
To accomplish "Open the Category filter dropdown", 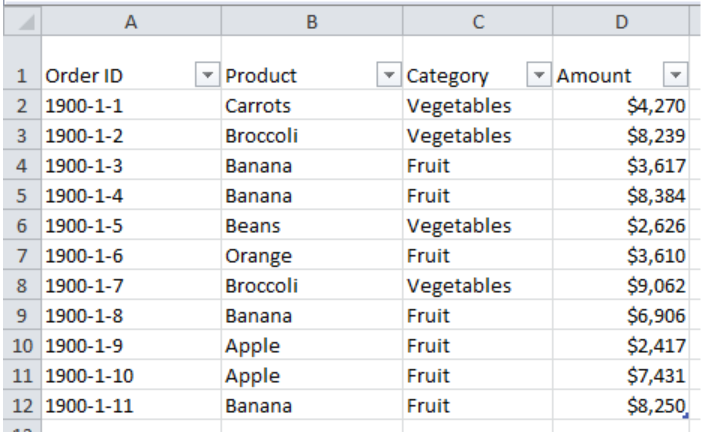I will tap(539, 75).
